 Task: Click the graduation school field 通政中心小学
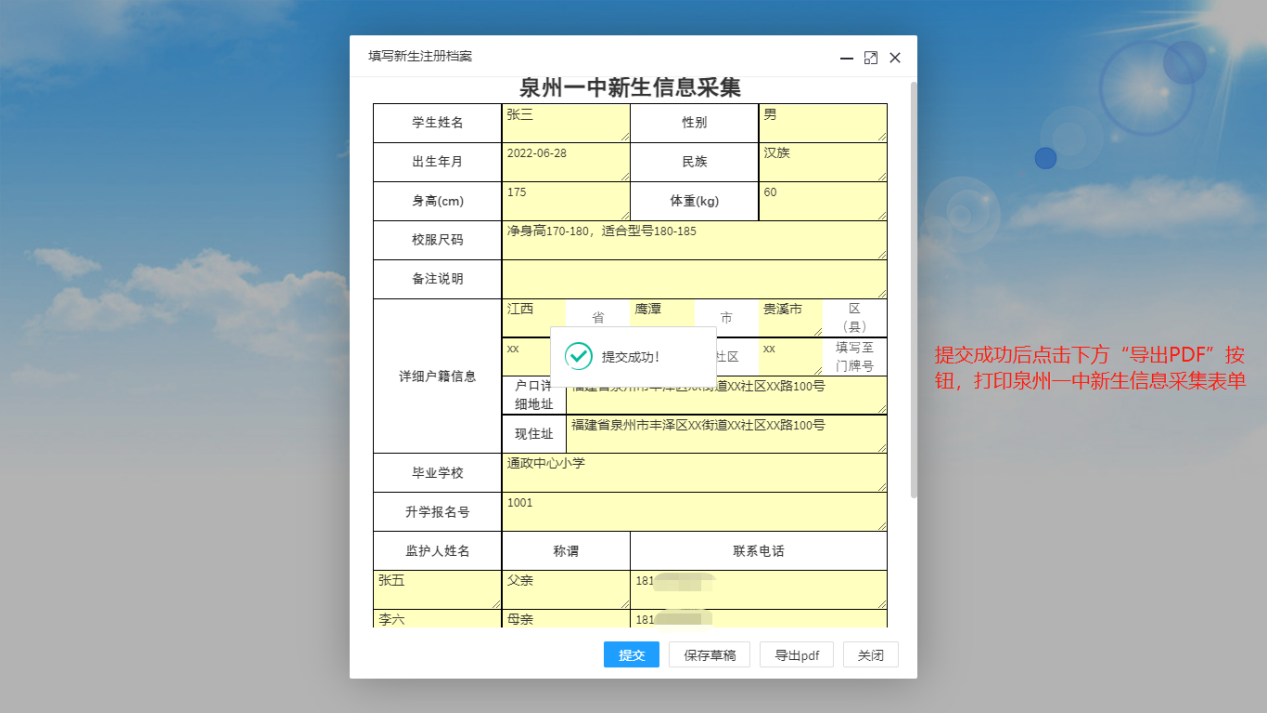(694, 472)
